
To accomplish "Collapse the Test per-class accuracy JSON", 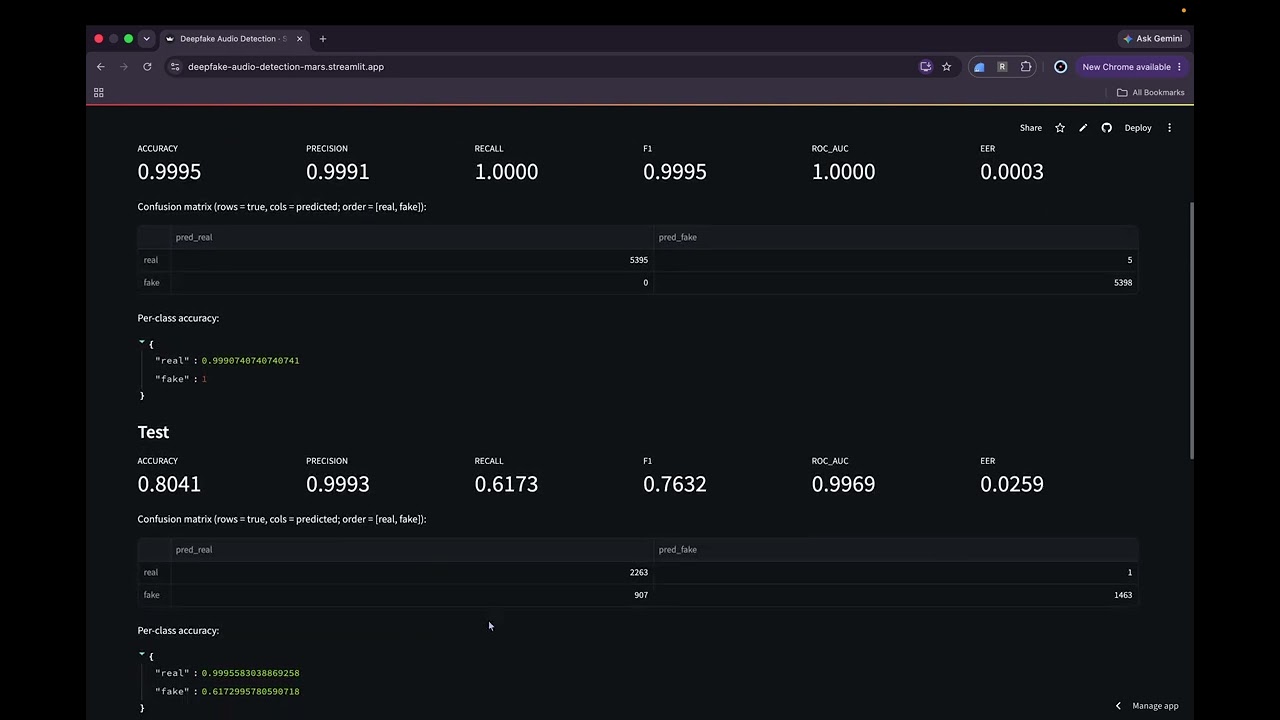I will (142, 654).
